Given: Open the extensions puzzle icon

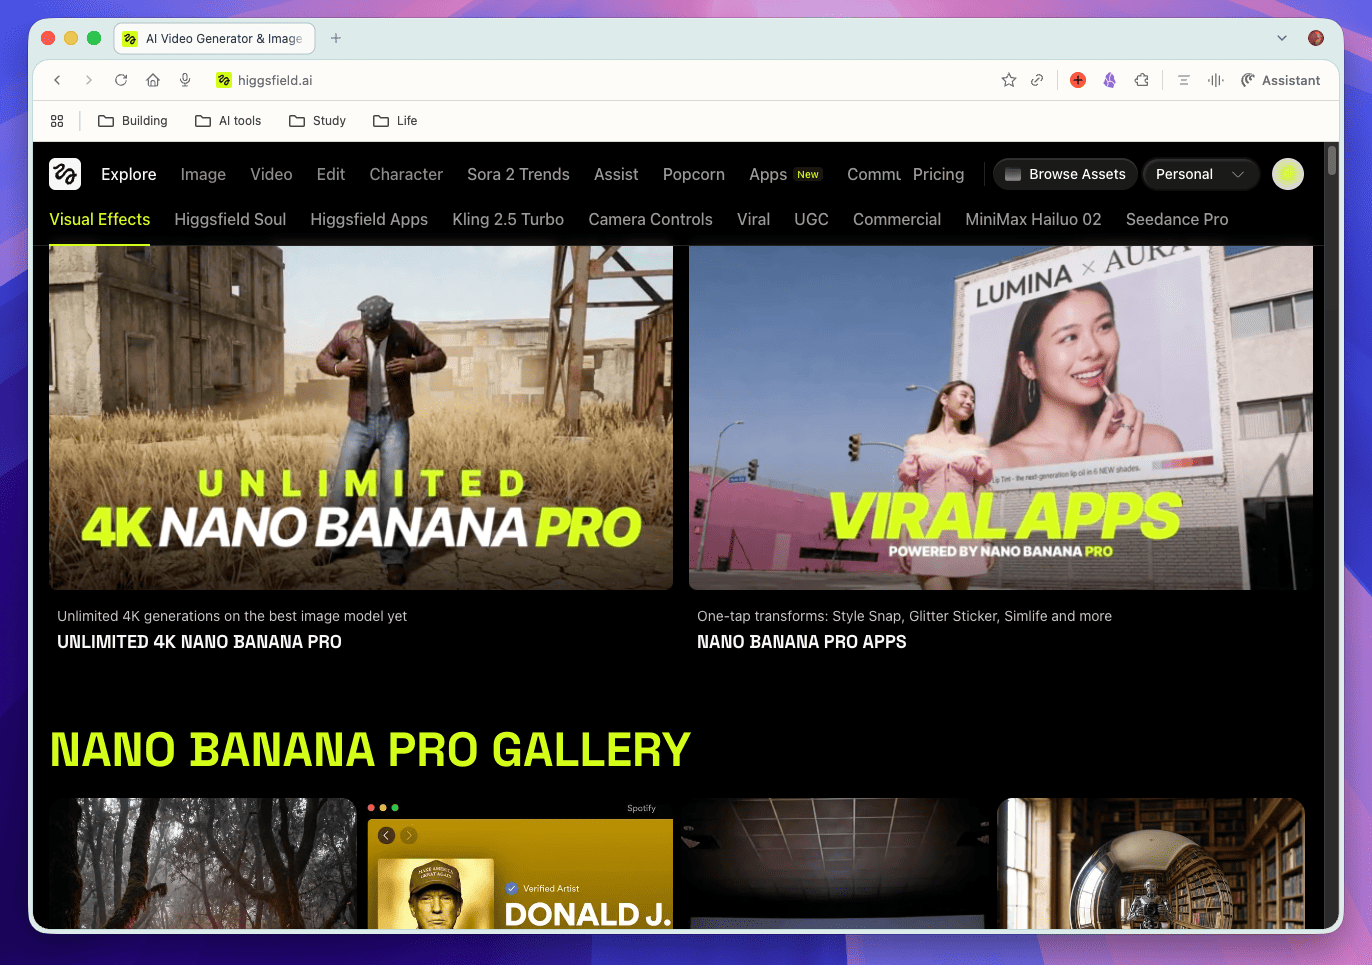Looking at the screenshot, I should (x=1141, y=80).
